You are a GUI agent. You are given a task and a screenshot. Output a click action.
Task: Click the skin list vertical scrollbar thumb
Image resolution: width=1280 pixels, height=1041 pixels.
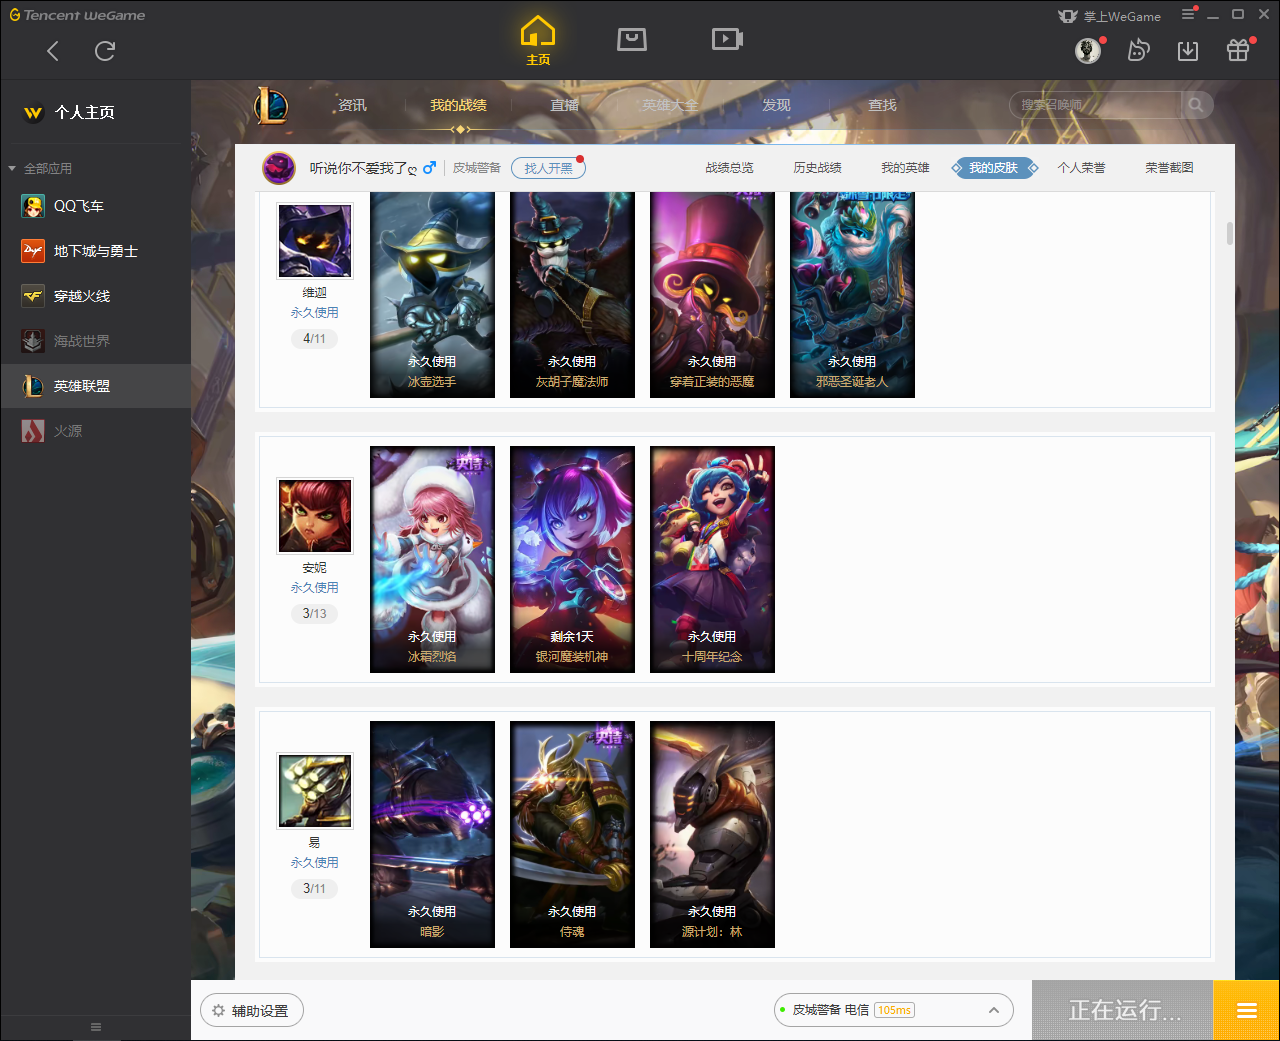1229,233
